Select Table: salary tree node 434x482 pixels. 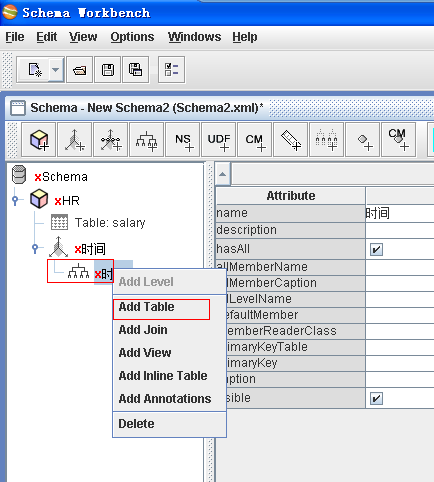pyautogui.click(x=110, y=223)
